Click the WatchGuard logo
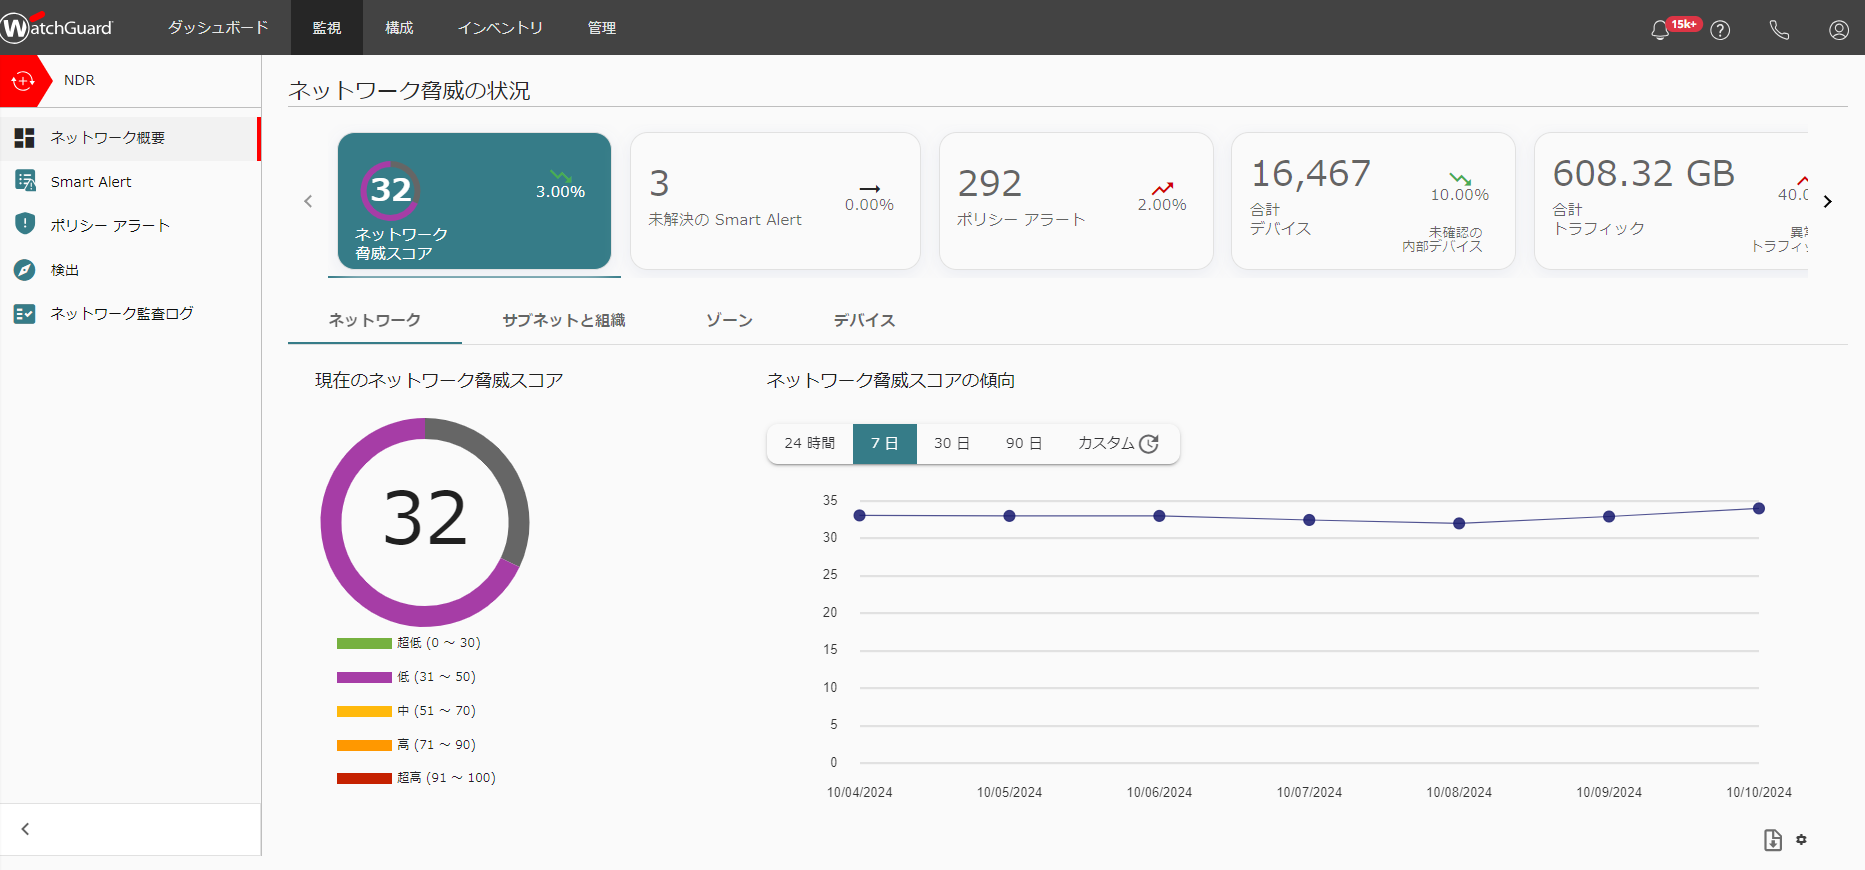 [57, 27]
